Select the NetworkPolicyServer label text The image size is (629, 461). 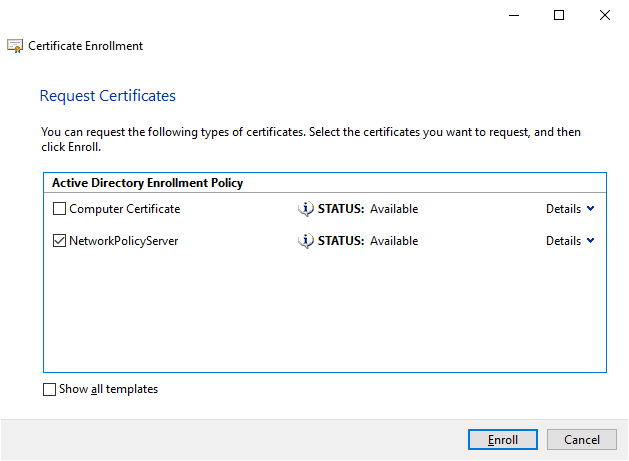pos(124,241)
